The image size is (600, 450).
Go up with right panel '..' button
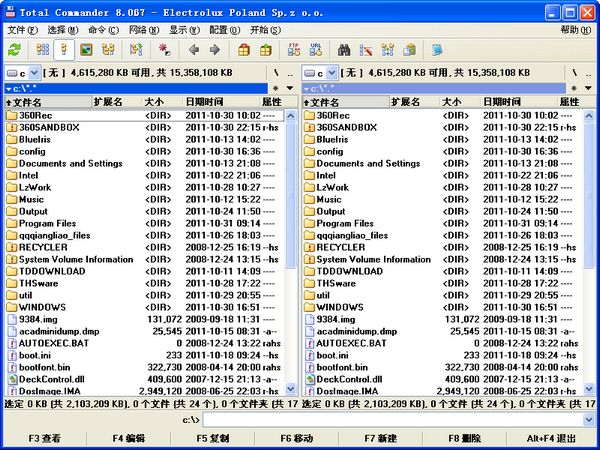[589, 73]
